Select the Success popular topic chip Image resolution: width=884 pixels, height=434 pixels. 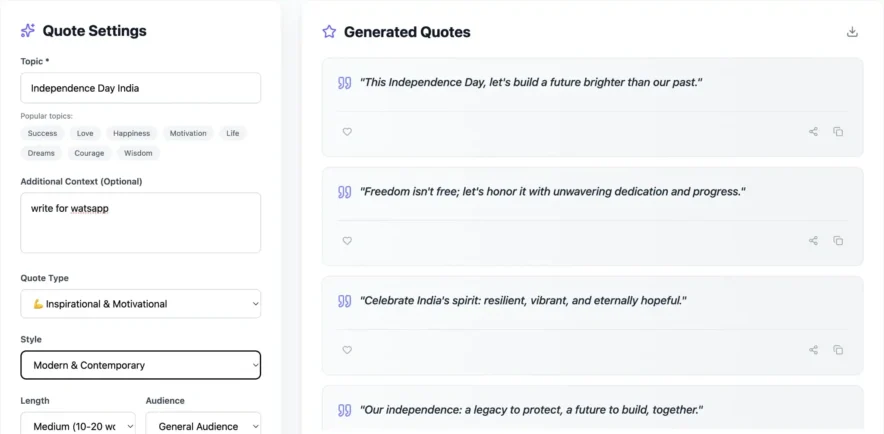(42, 133)
